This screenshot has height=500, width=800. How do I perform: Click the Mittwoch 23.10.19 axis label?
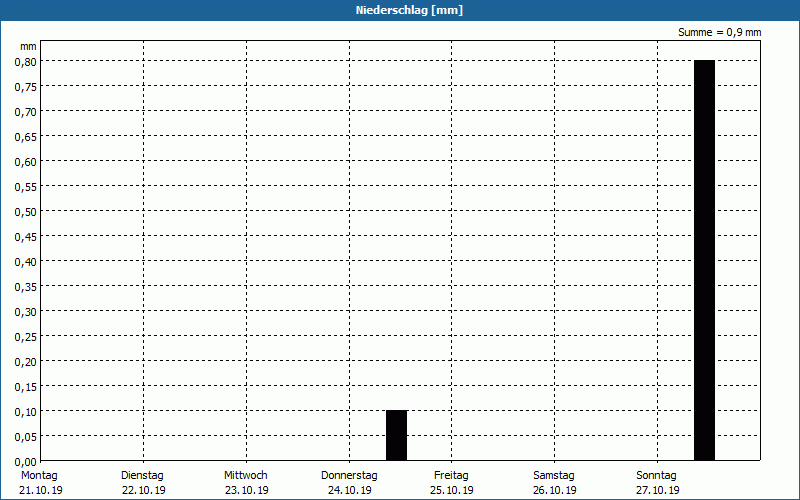click(x=246, y=483)
